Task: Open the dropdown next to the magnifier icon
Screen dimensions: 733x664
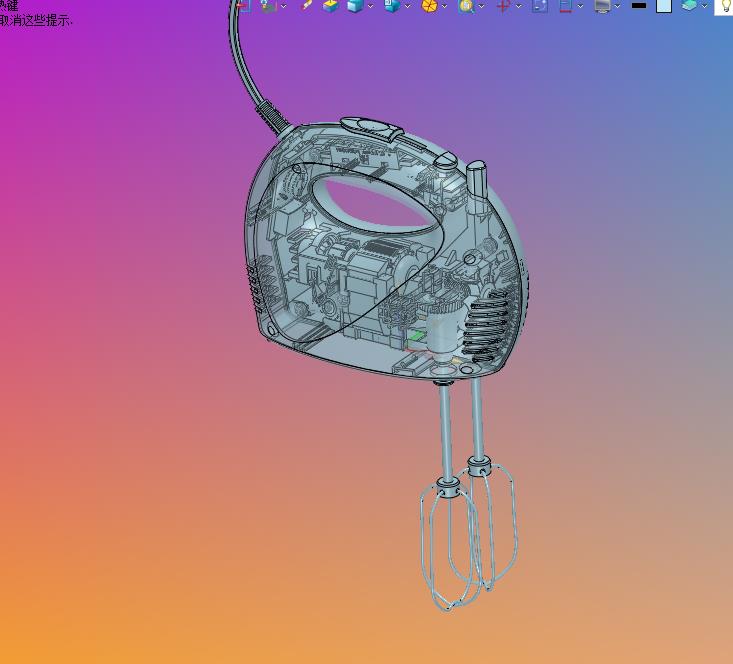Action: coord(481,6)
